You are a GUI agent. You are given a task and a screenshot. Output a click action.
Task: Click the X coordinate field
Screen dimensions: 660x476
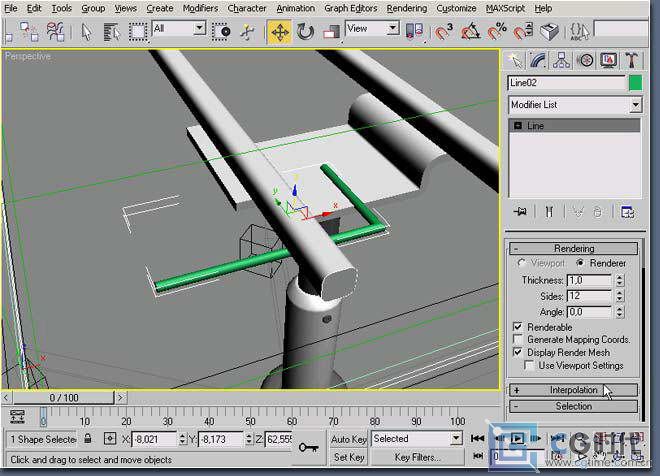(x=154, y=439)
